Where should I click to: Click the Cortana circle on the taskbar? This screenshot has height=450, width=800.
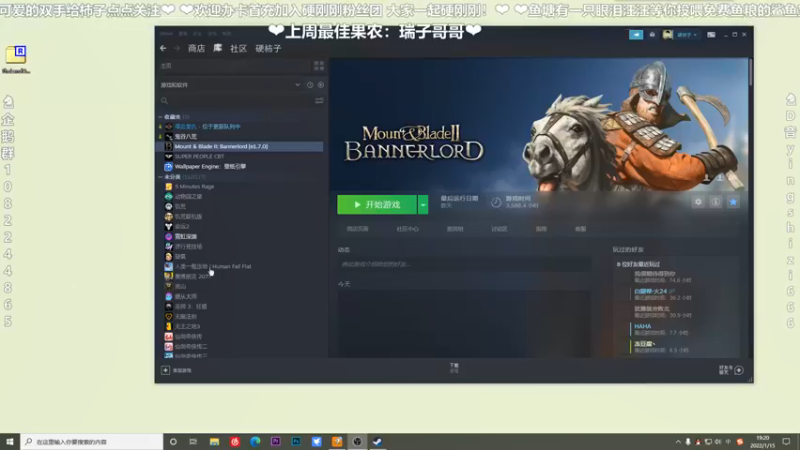click(x=173, y=441)
